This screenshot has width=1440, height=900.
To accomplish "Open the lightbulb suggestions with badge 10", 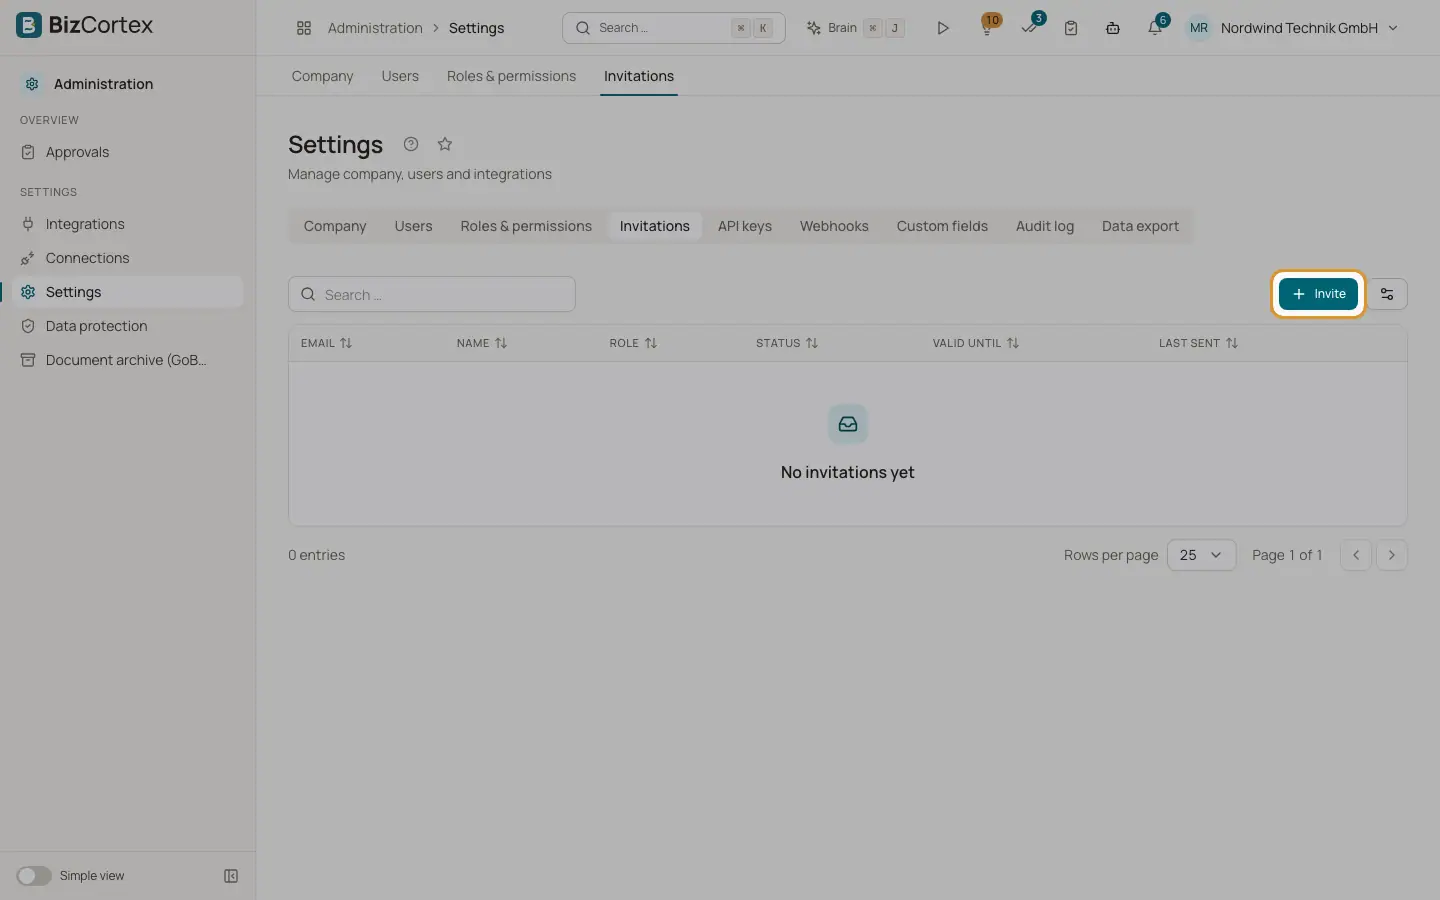I will [987, 28].
